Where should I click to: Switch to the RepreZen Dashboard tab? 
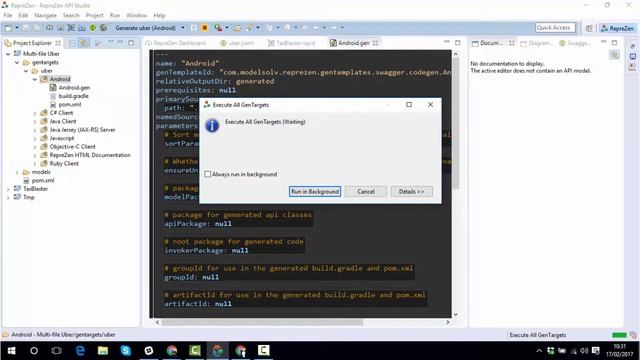pyautogui.click(x=176, y=43)
